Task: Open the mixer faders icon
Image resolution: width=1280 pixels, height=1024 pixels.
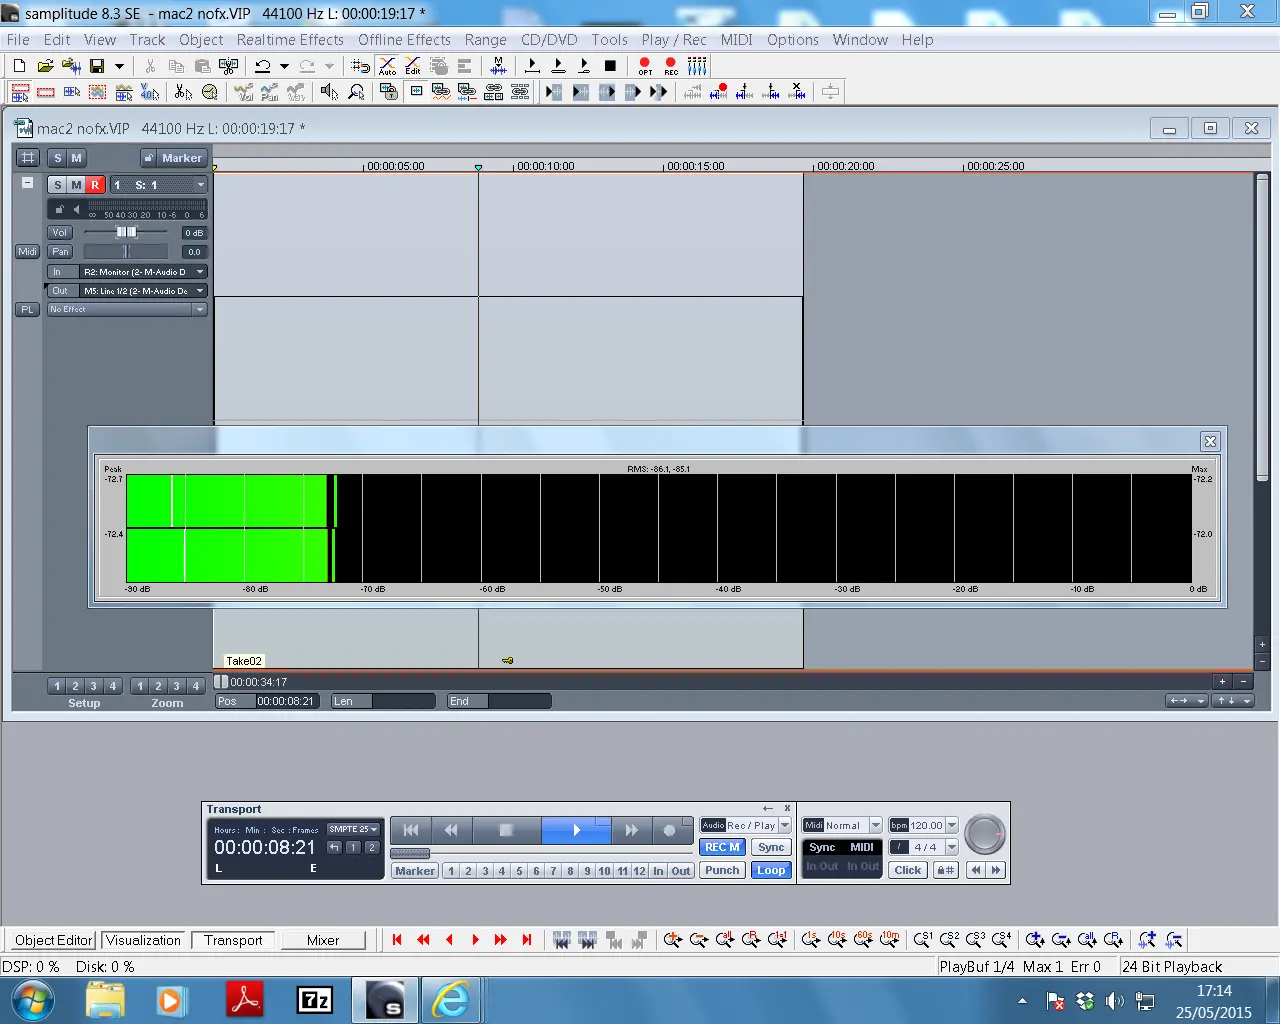Action: [x=697, y=66]
